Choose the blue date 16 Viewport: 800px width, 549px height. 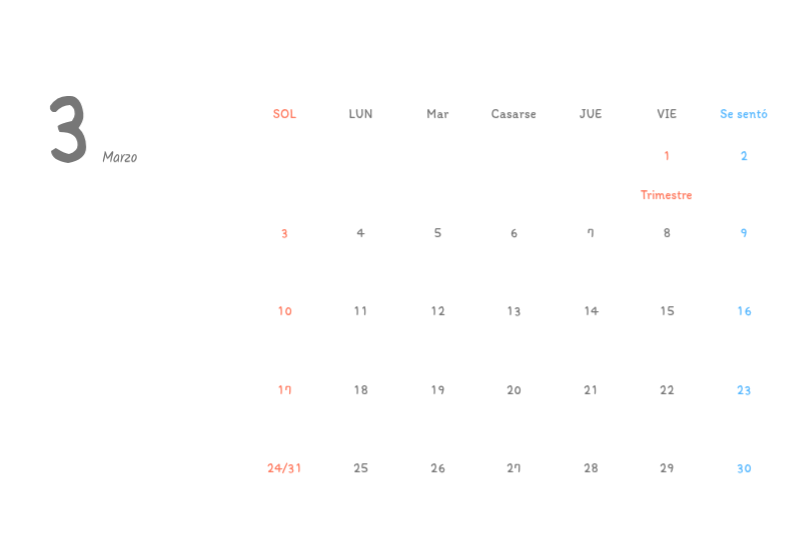tap(744, 311)
